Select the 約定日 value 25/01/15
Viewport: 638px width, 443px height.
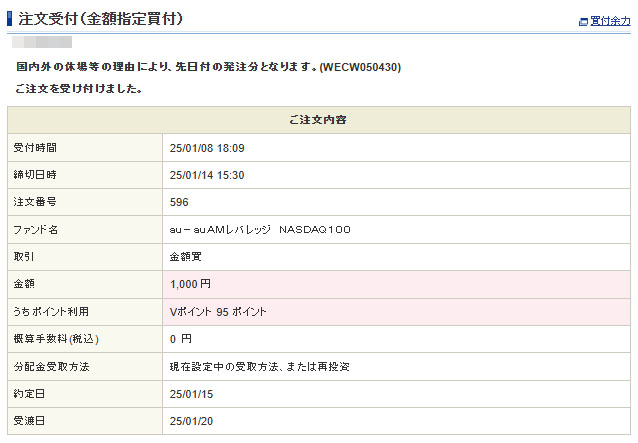pyautogui.click(x=192, y=394)
